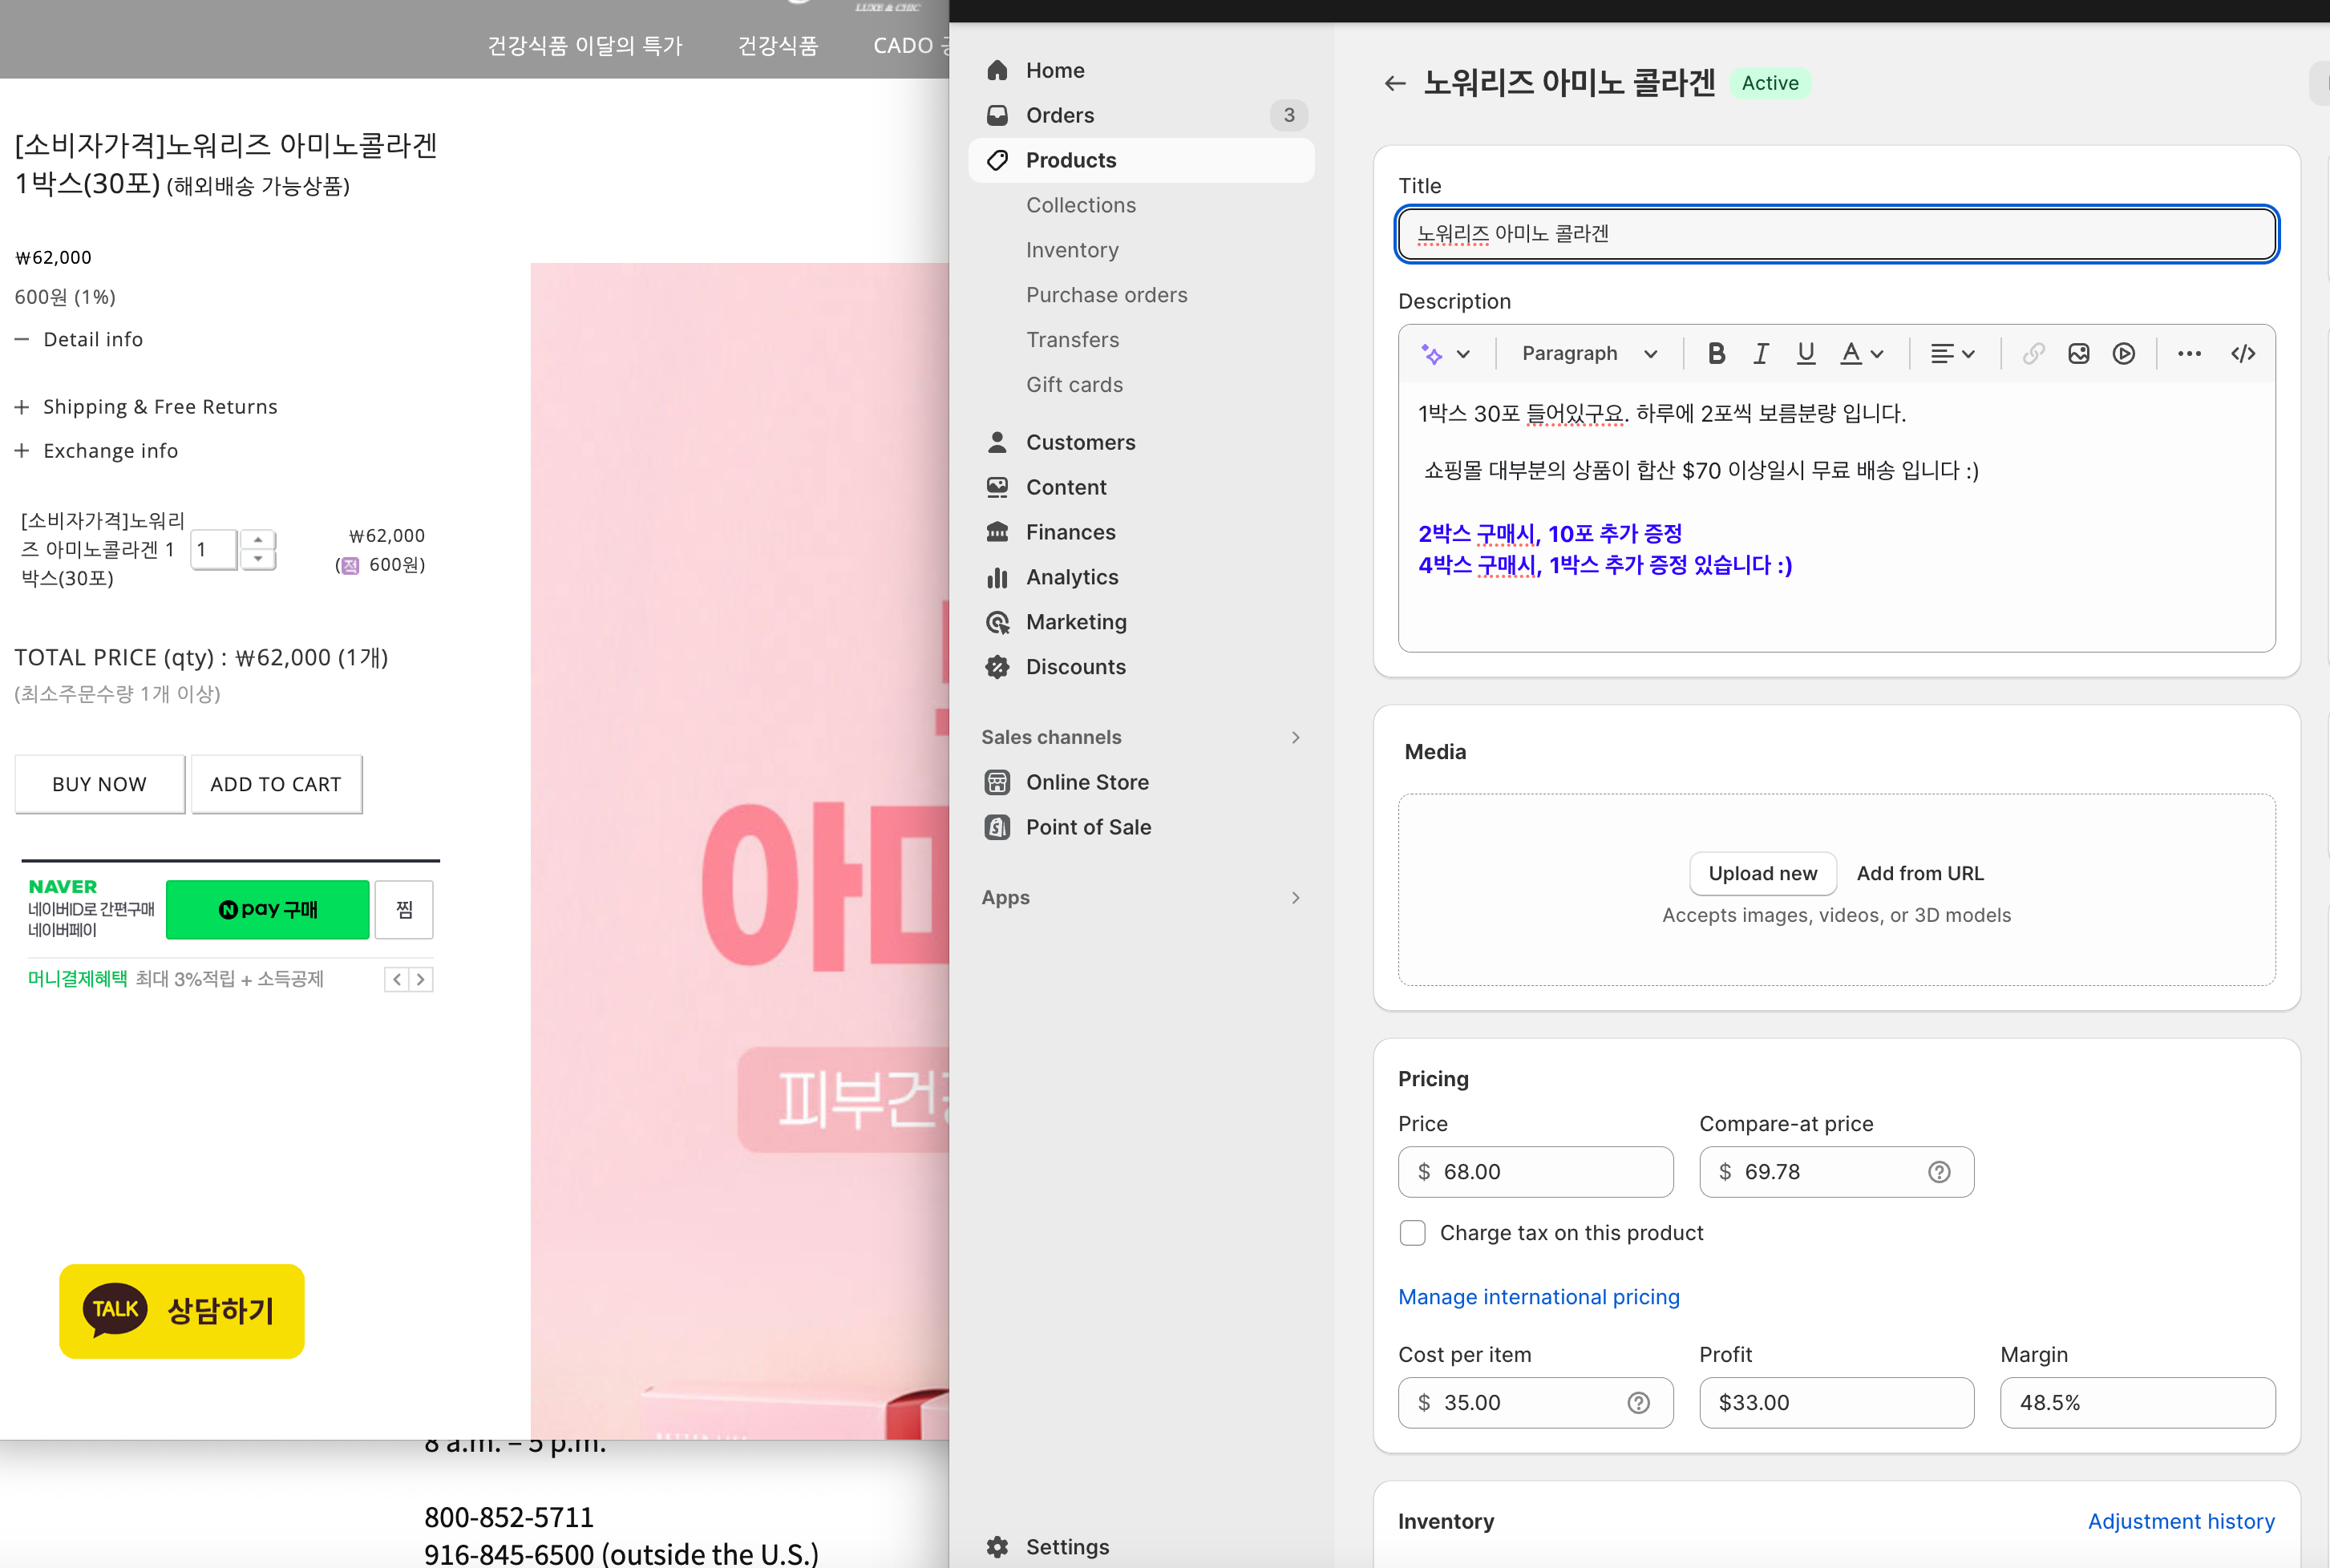Click the ADD TO CART button

tap(276, 784)
